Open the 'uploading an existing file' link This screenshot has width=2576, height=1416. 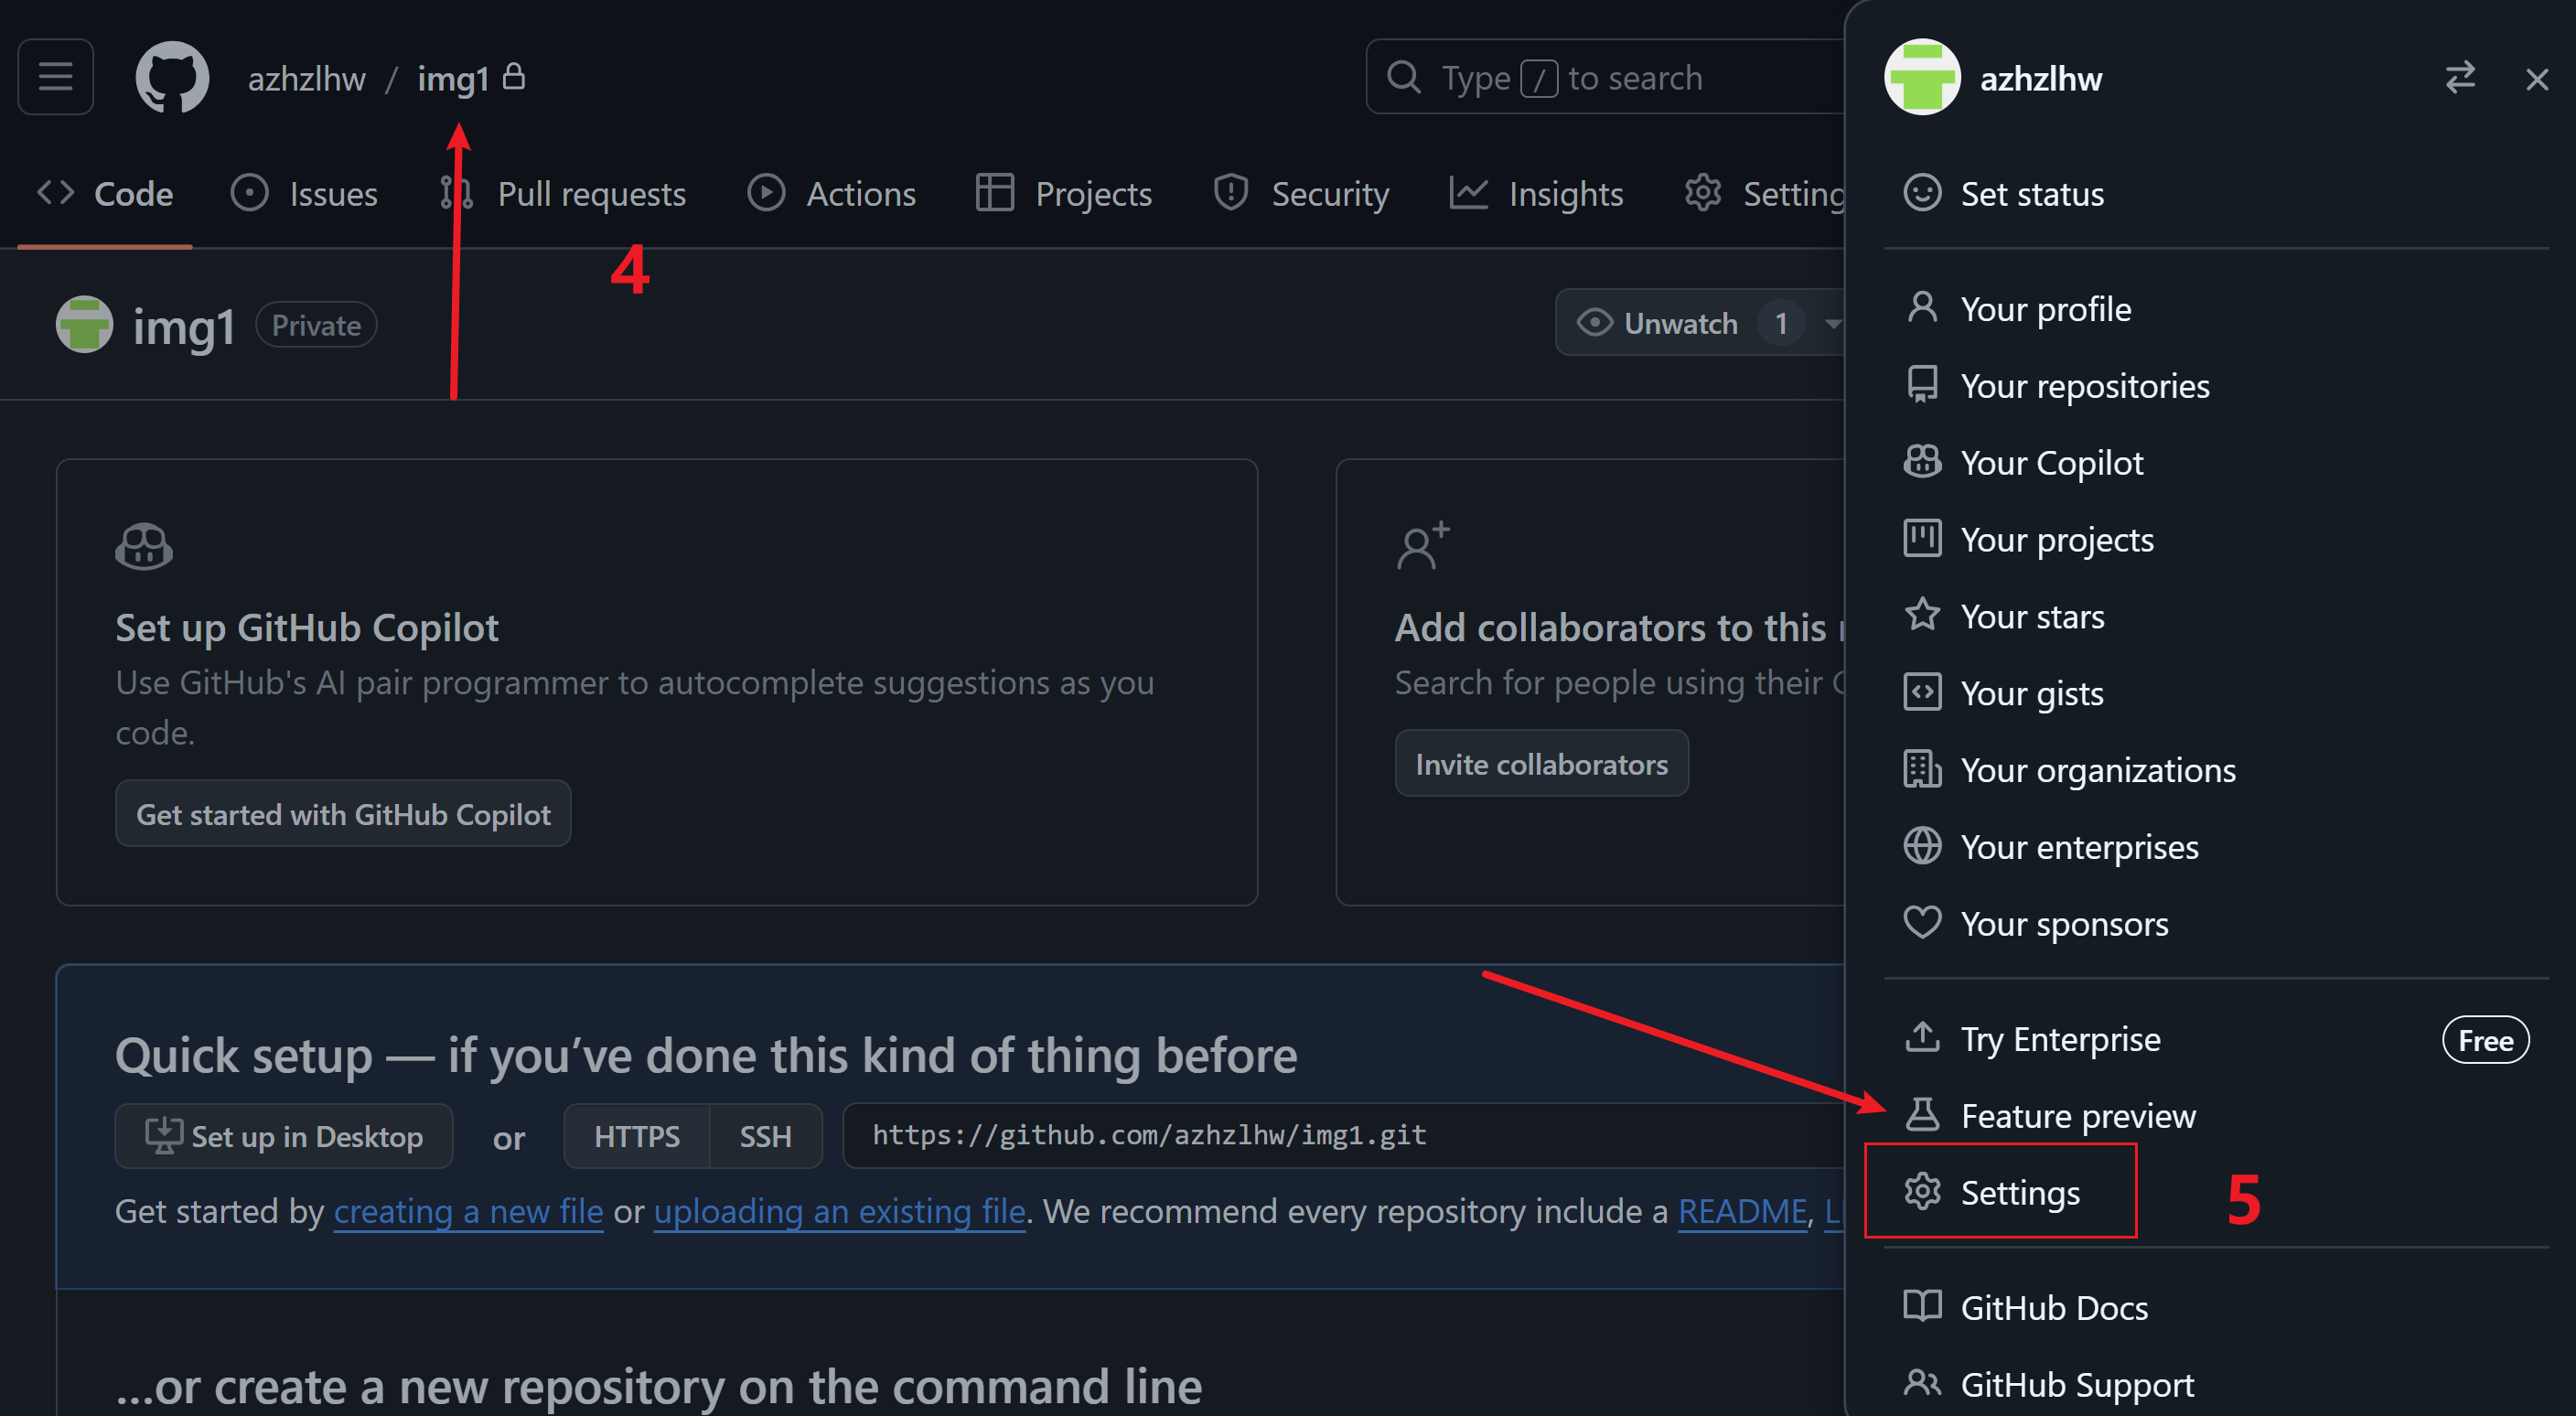839,1212
